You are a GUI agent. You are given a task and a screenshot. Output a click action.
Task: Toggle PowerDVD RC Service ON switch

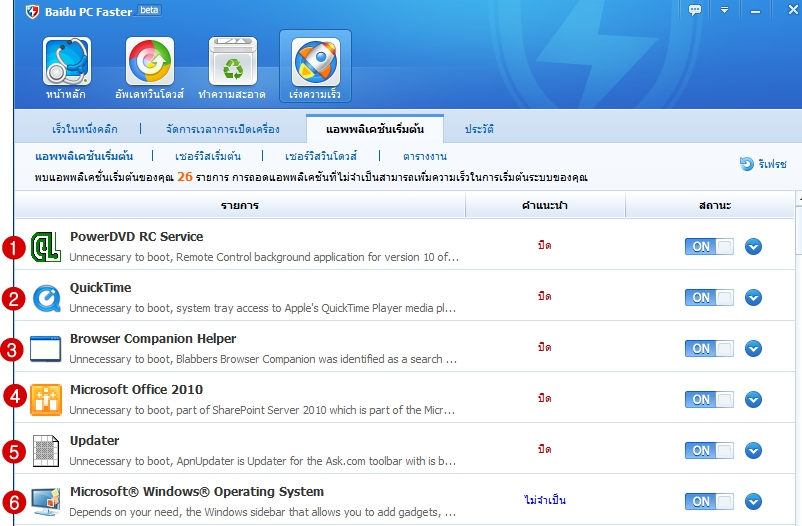709,247
